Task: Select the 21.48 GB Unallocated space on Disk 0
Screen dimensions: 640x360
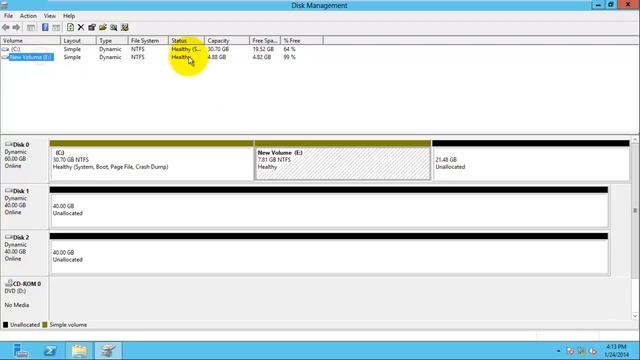Action: (x=531, y=160)
